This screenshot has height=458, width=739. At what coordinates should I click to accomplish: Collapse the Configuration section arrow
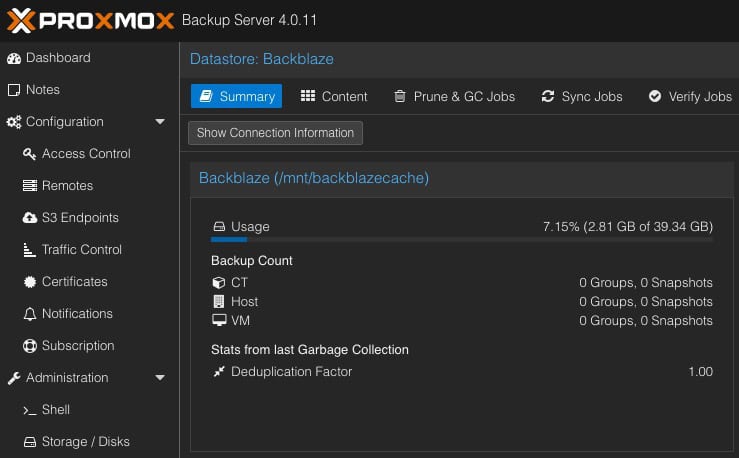click(x=160, y=122)
